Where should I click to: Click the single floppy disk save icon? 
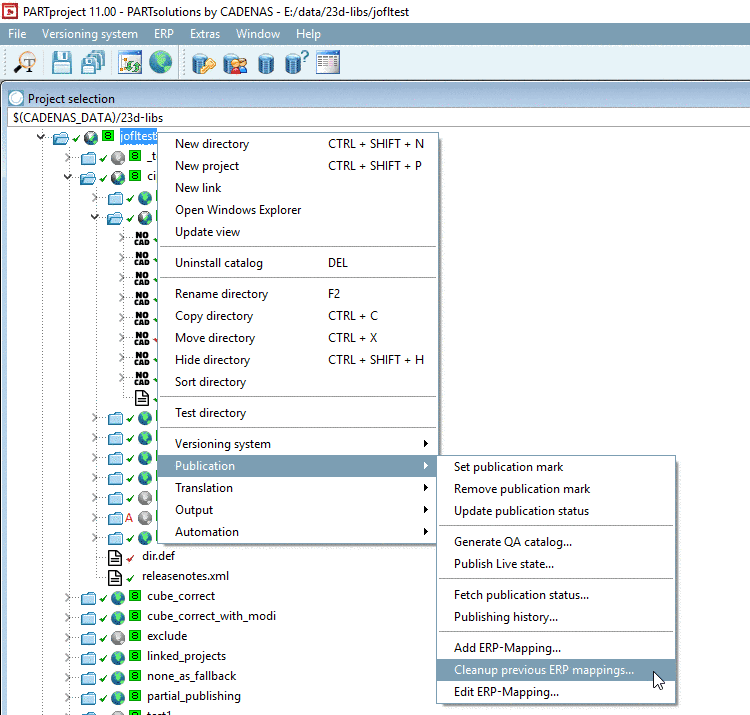[x=63, y=63]
